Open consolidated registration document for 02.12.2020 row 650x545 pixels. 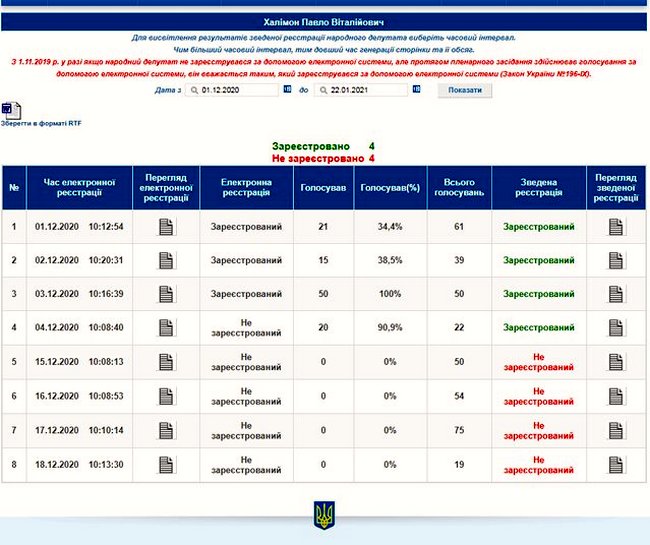coord(616,261)
